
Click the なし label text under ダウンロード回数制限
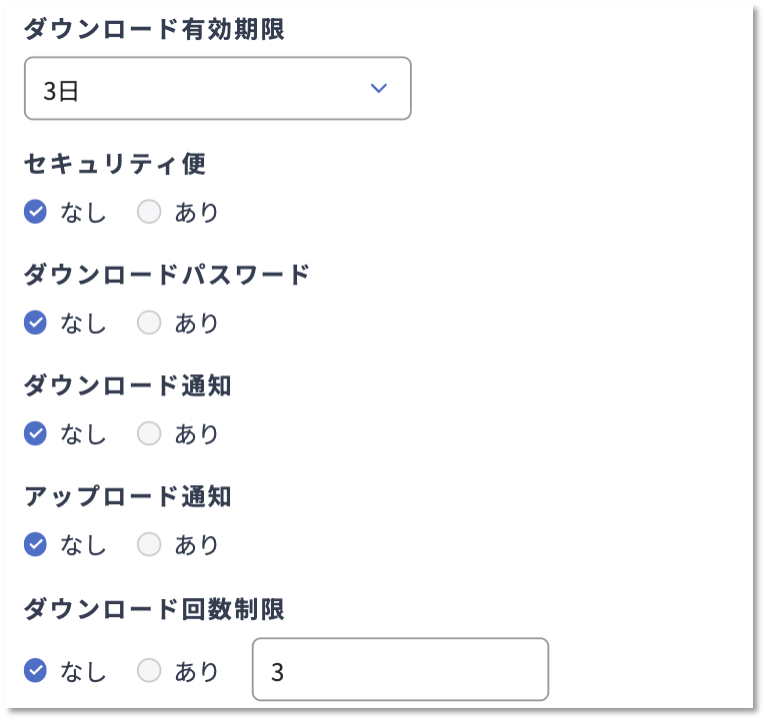tap(83, 672)
